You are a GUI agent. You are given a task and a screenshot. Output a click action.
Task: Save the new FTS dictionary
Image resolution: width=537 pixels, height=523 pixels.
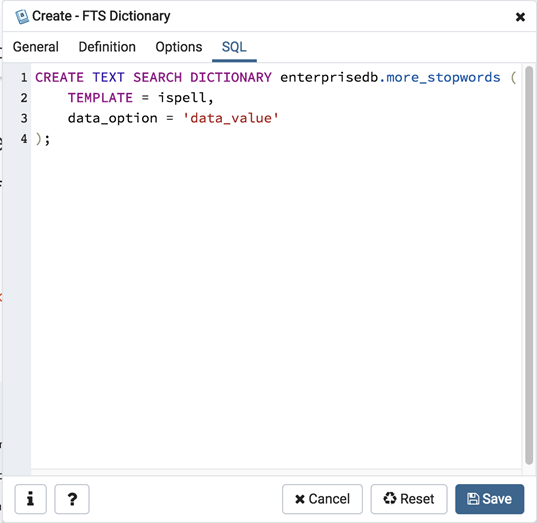tap(490, 499)
